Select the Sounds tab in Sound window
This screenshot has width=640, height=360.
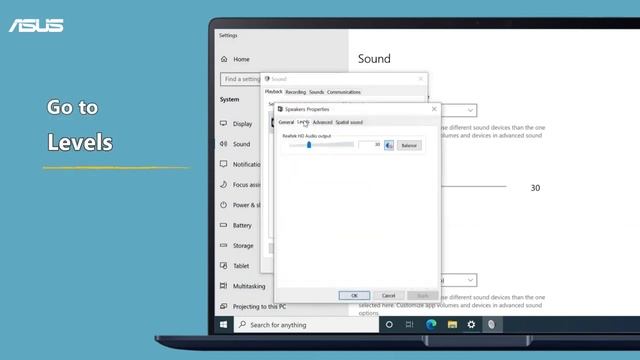coord(316,92)
